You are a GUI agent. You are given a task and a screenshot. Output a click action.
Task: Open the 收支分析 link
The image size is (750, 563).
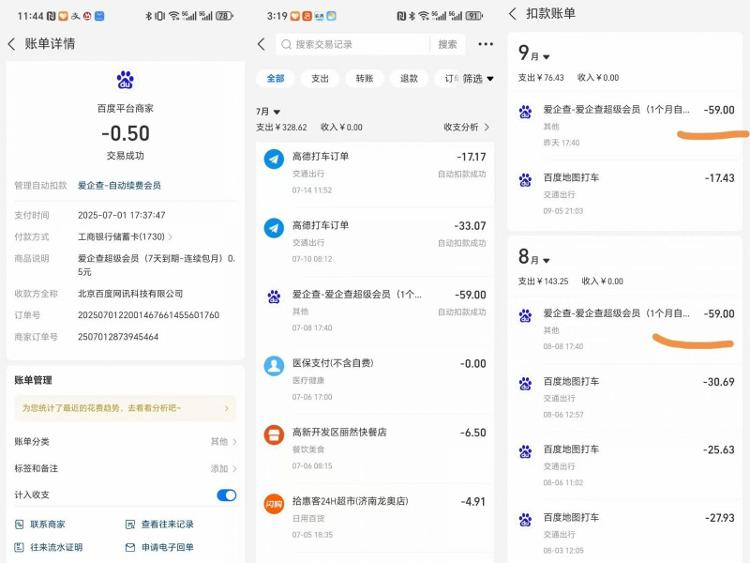[466, 127]
